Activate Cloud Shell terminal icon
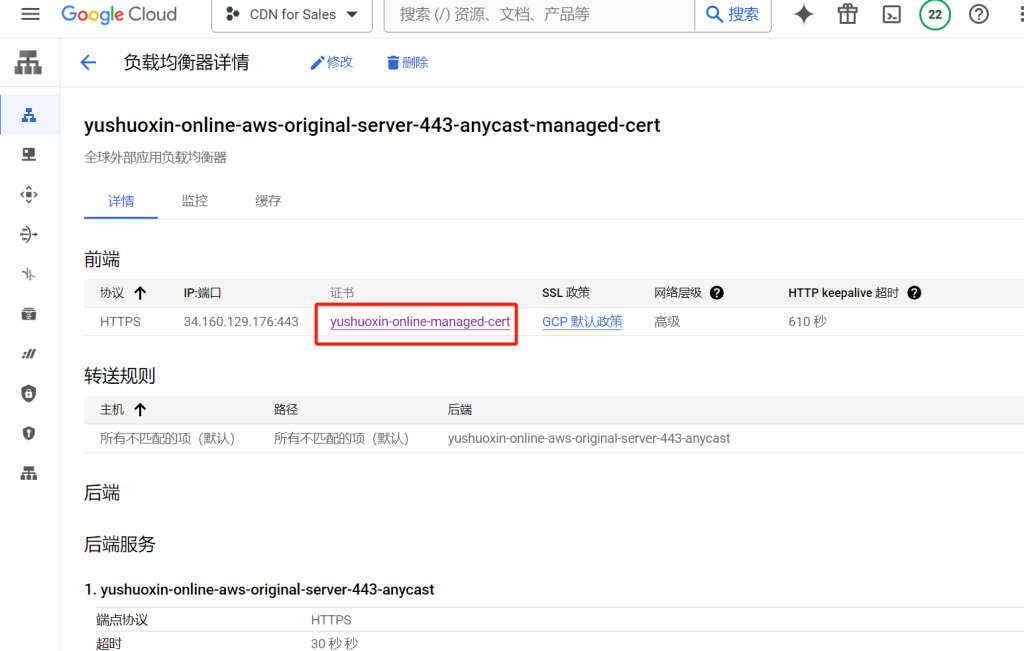 (891, 14)
